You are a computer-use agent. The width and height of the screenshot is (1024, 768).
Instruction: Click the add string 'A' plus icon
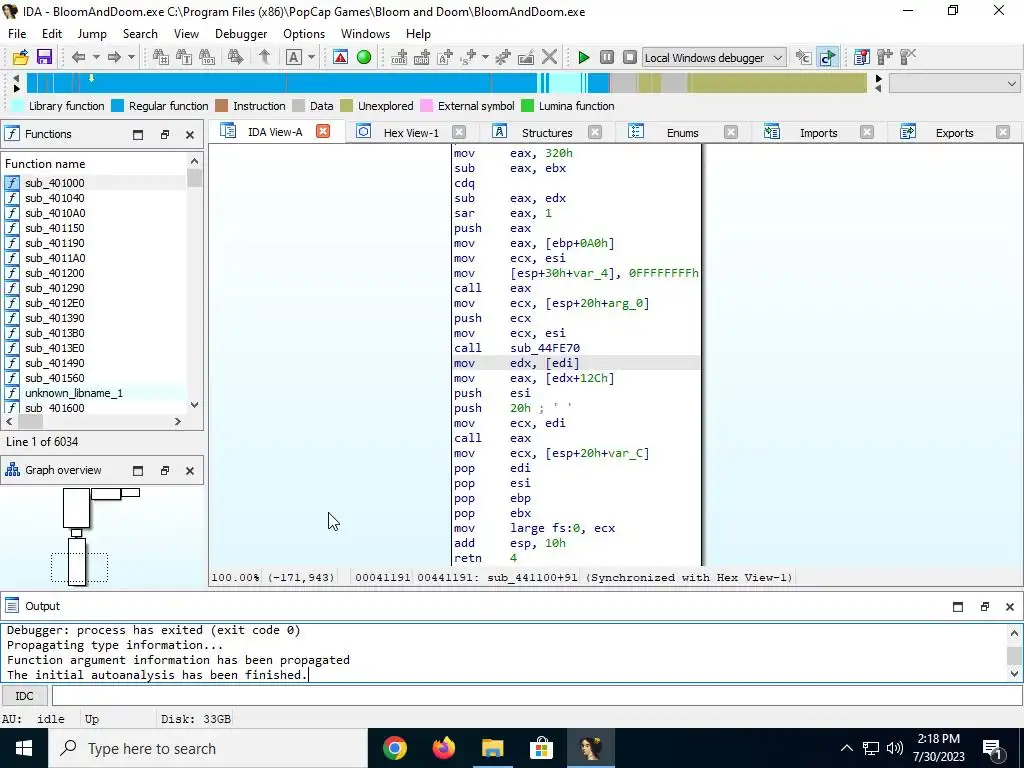[445, 57]
